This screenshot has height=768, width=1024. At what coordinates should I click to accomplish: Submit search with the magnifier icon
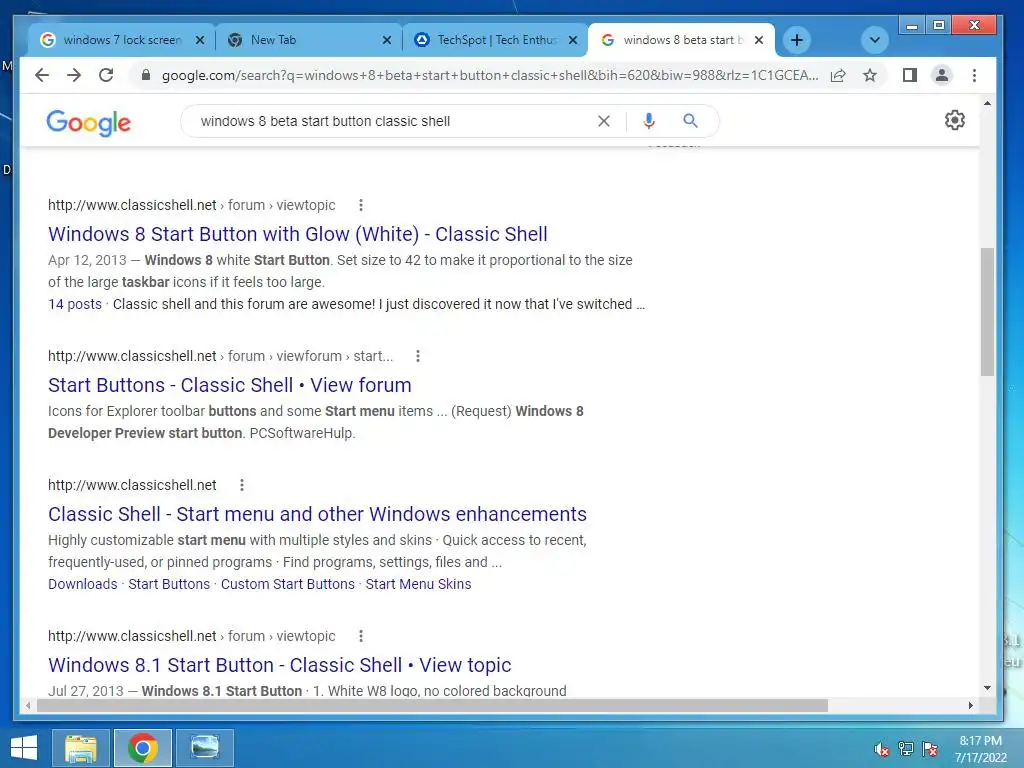pyautogui.click(x=690, y=121)
